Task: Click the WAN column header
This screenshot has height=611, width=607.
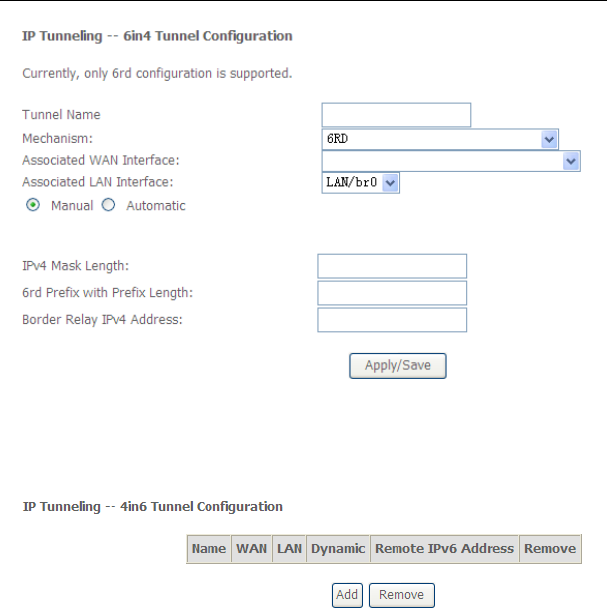Action: click(x=251, y=549)
